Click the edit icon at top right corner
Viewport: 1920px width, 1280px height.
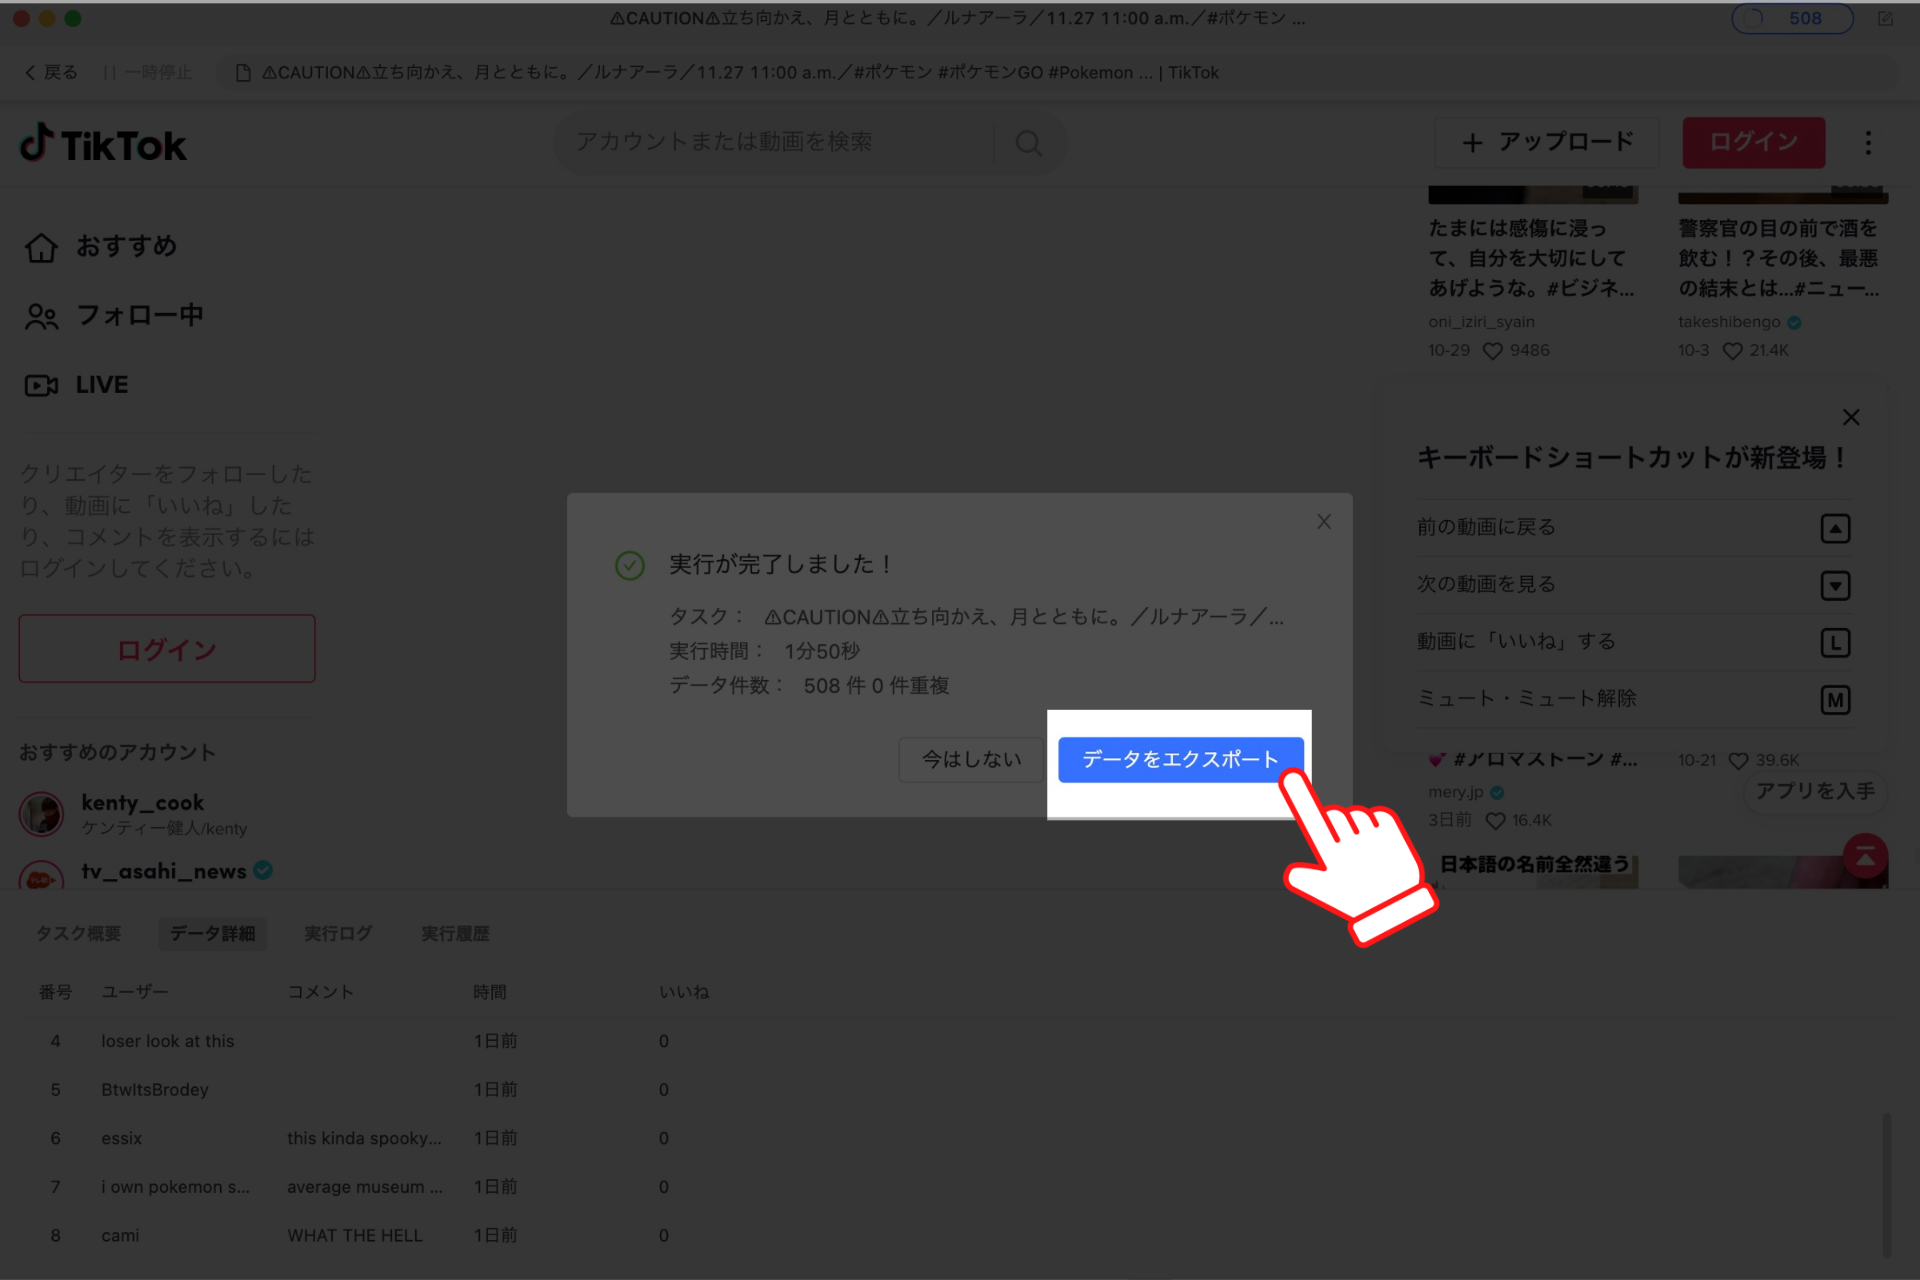1885,18
